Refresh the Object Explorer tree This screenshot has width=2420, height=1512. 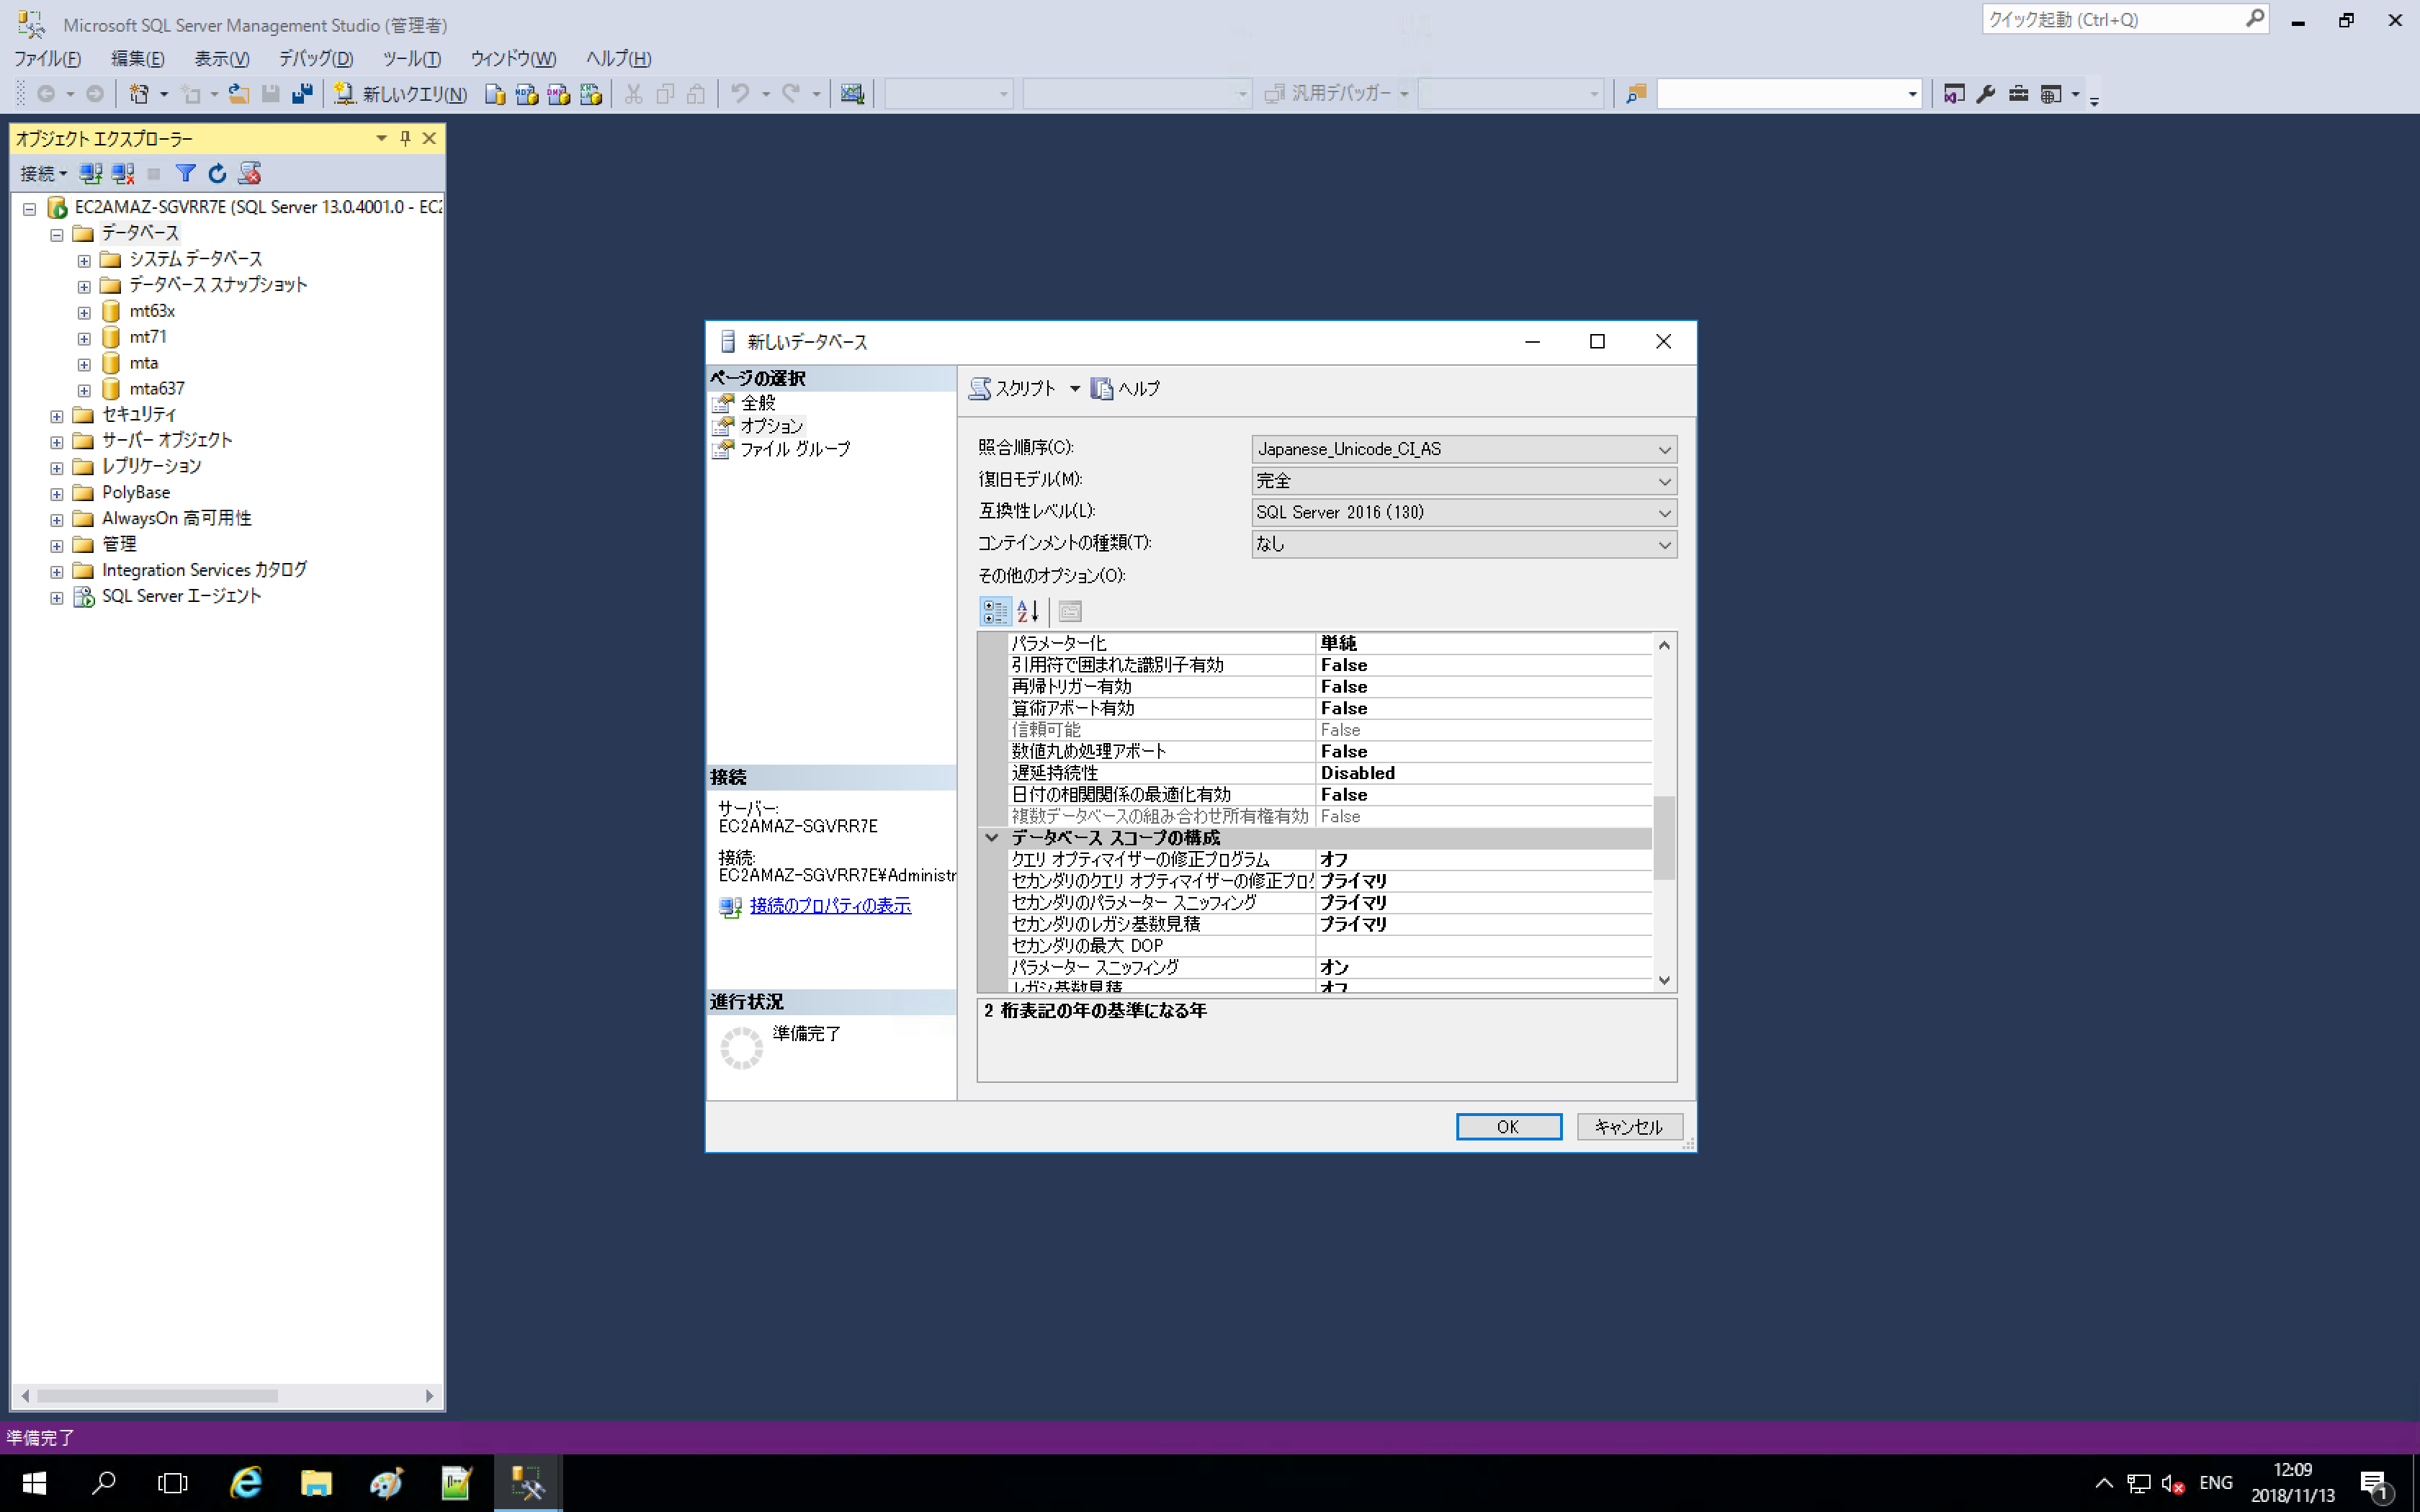(217, 173)
